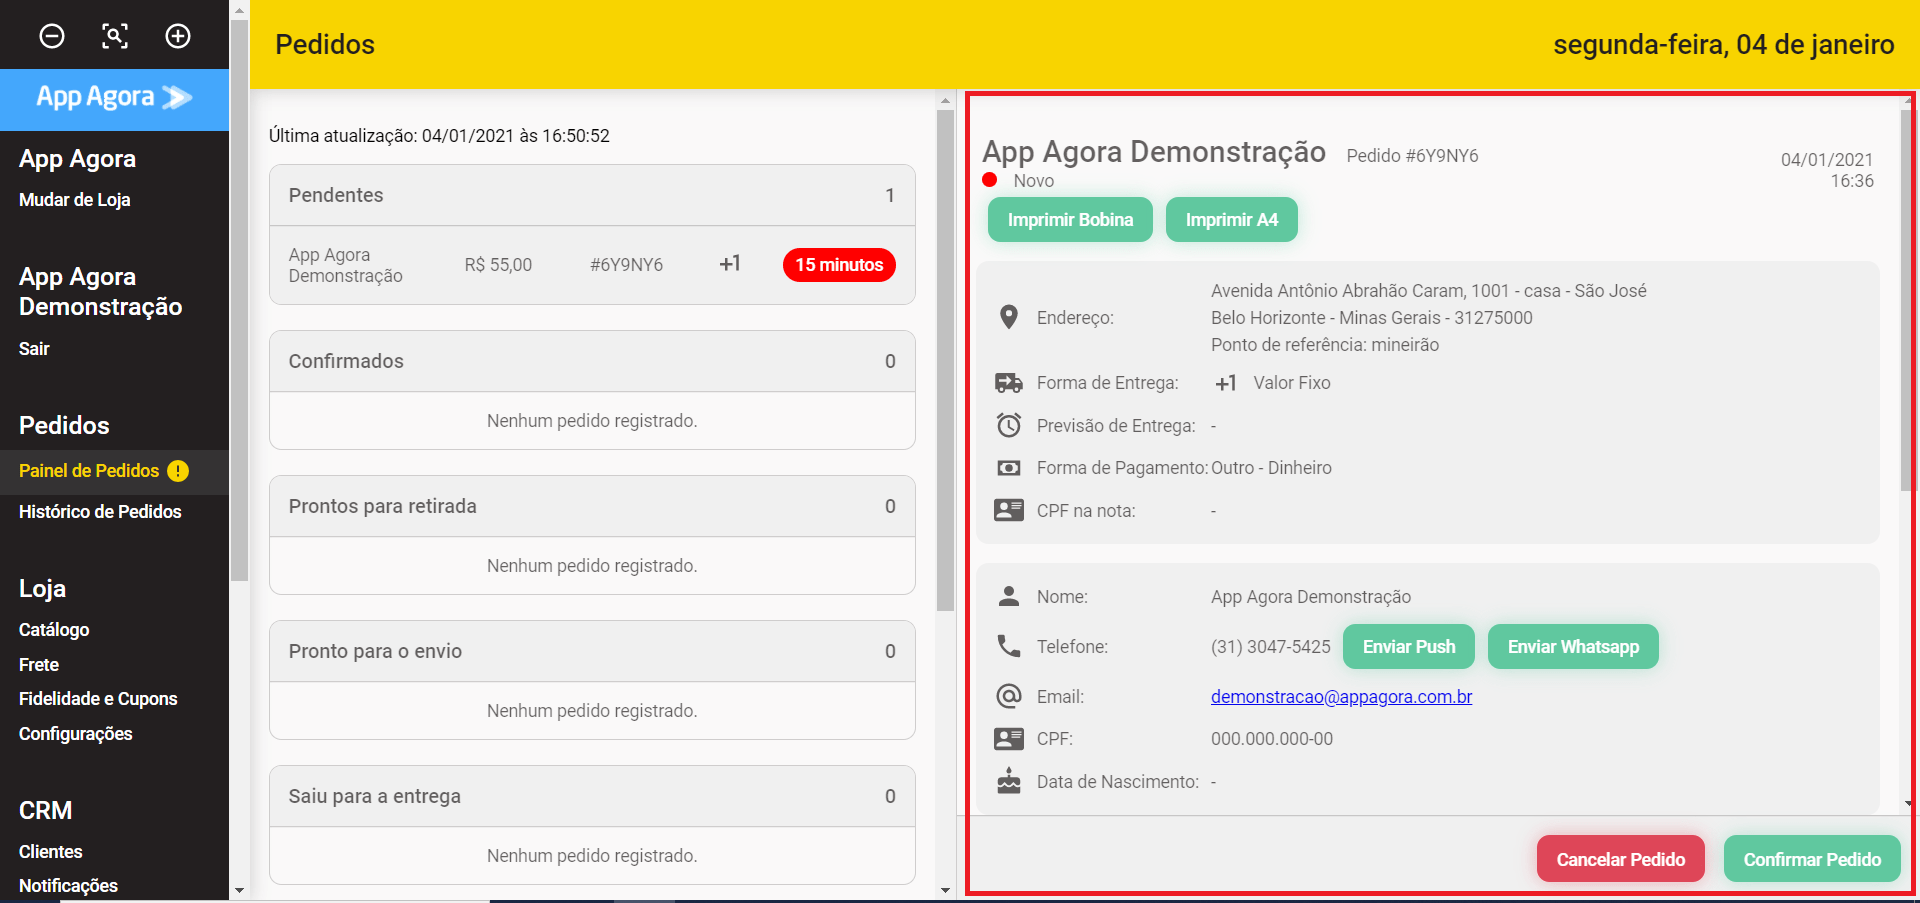The image size is (1920, 903).
Task: Click the at-sign icon beside Email
Action: pyautogui.click(x=1009, y=696)
